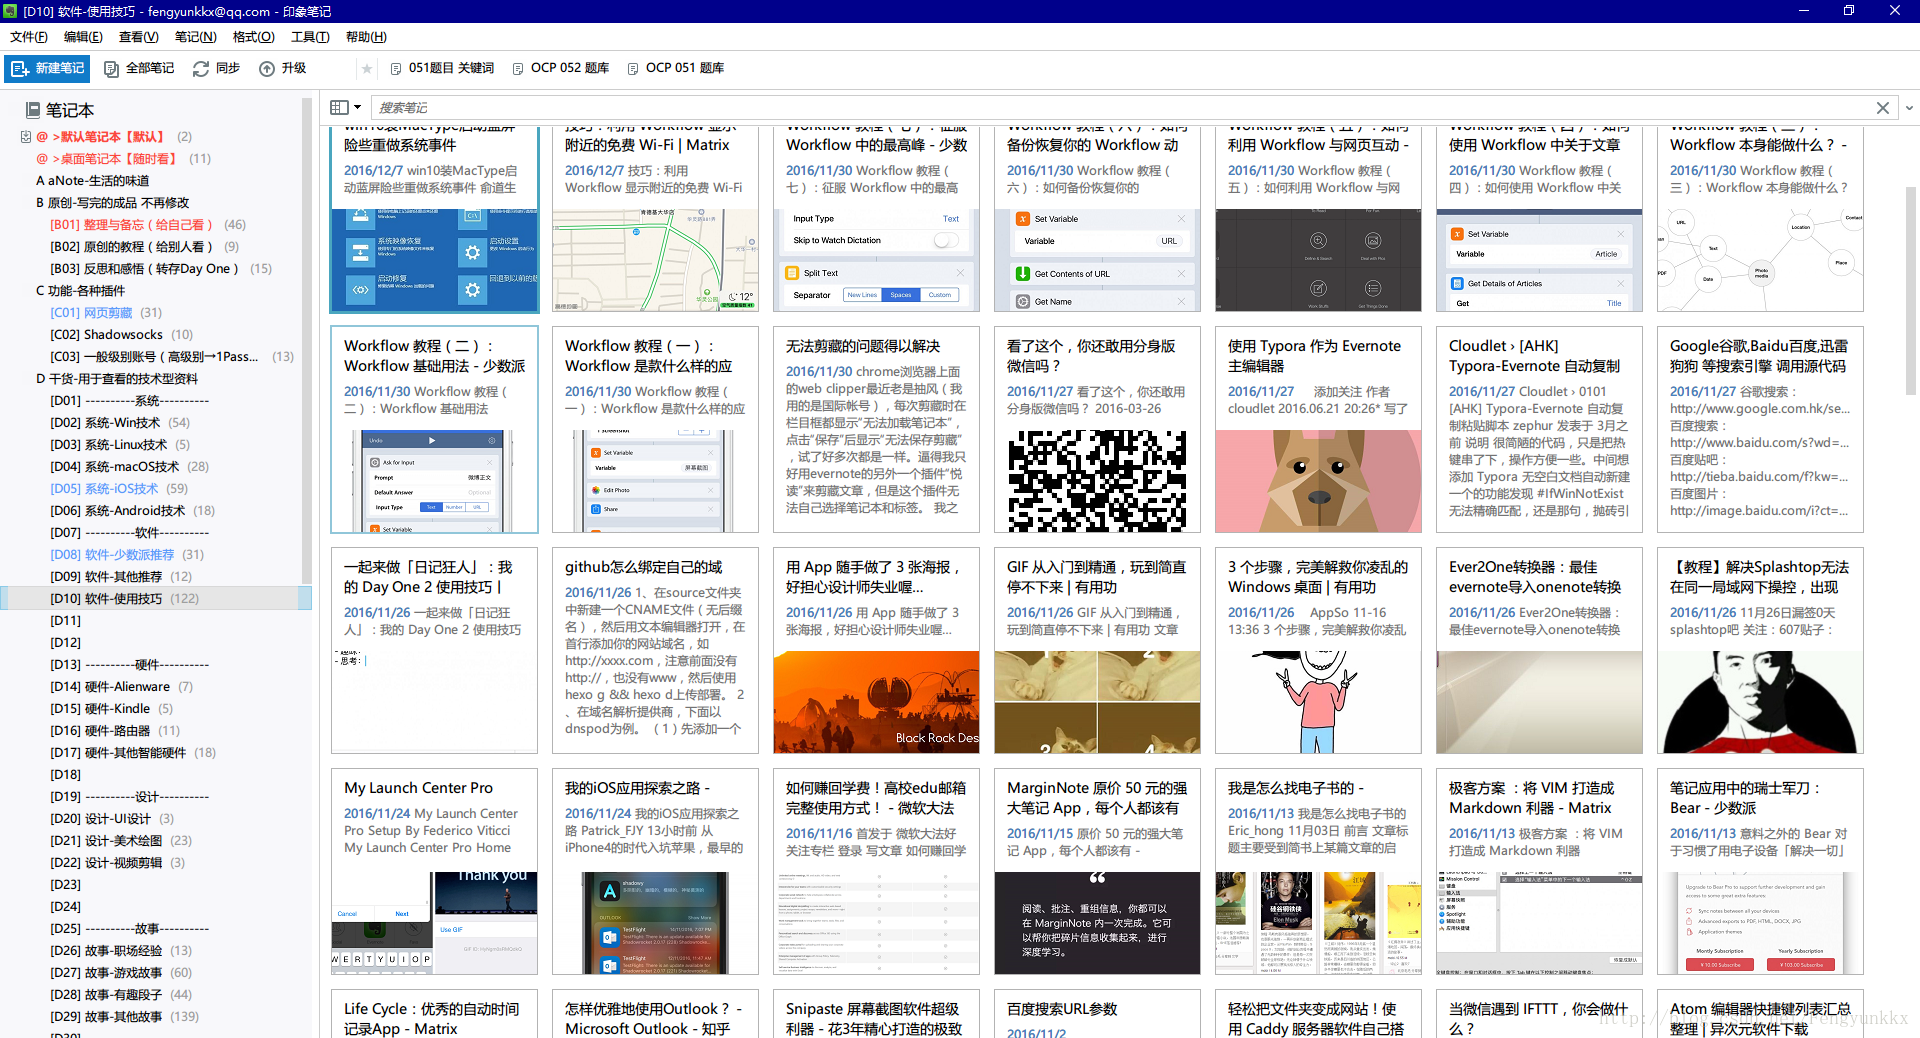Open note Google谷歌,Baidu百度 搜索引擎源代码
This screenshot has width=1920, height=1038.
(1760, 429)
